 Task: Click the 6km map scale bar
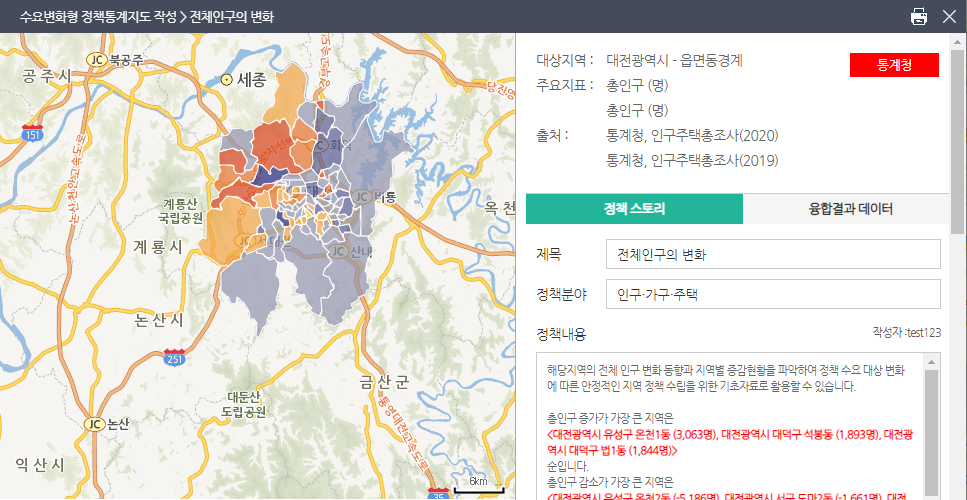(479, 486)
